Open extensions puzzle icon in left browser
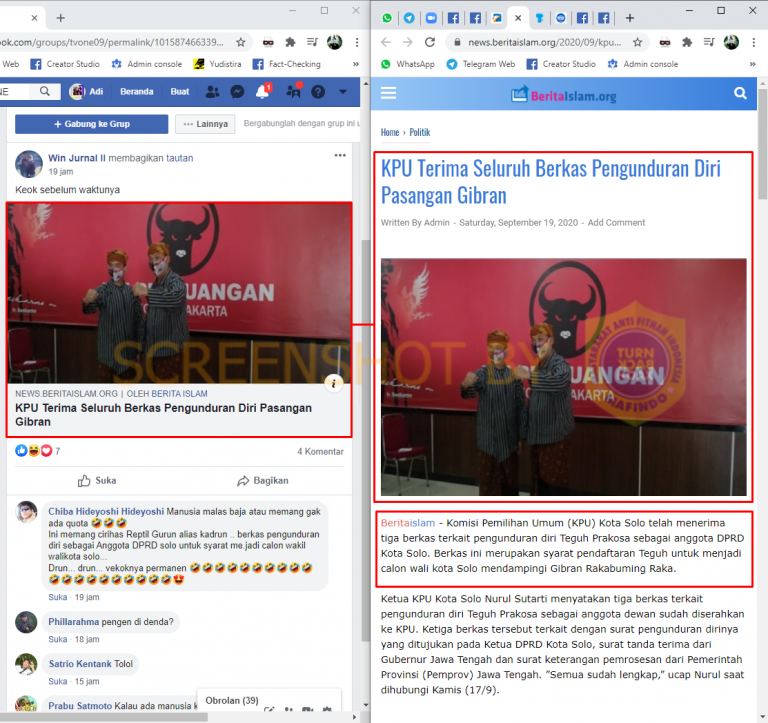Viewport: 768px width, 723px height. point(290,42)
